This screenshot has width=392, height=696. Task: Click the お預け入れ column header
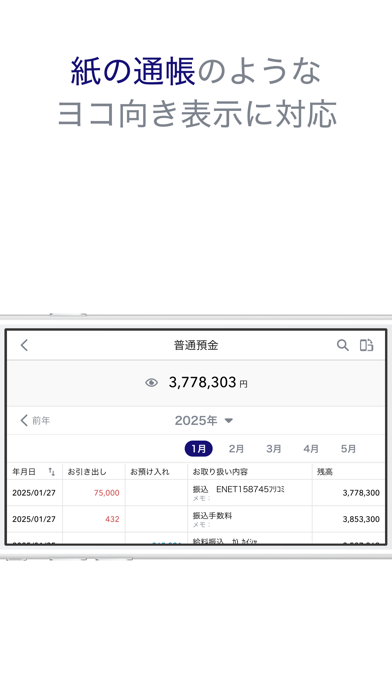click(150, 472)
